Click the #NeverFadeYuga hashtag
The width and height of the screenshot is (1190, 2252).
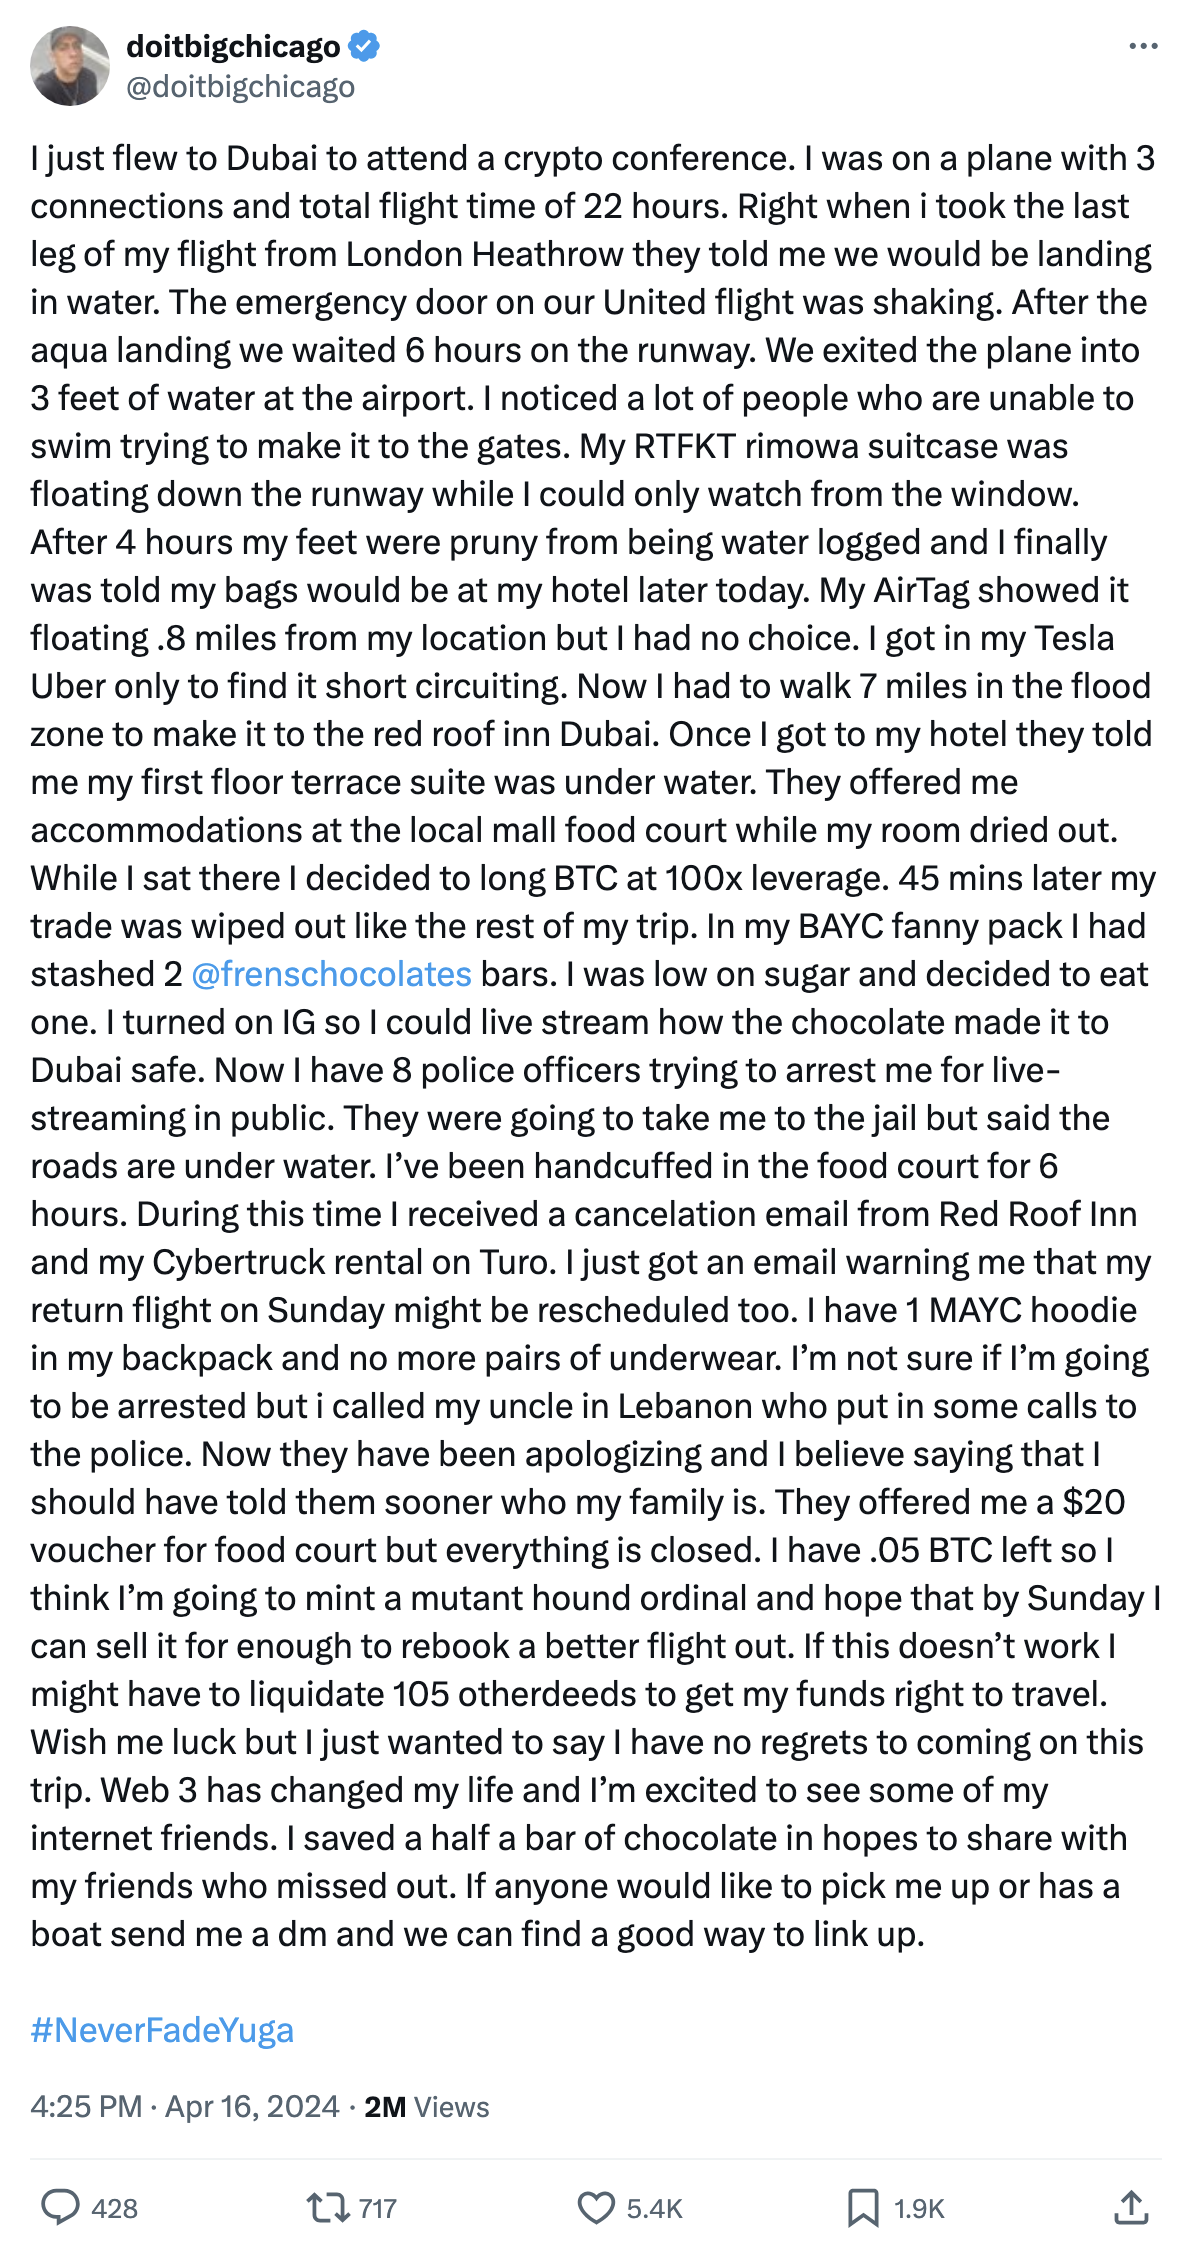click(x=162, y=2030)
